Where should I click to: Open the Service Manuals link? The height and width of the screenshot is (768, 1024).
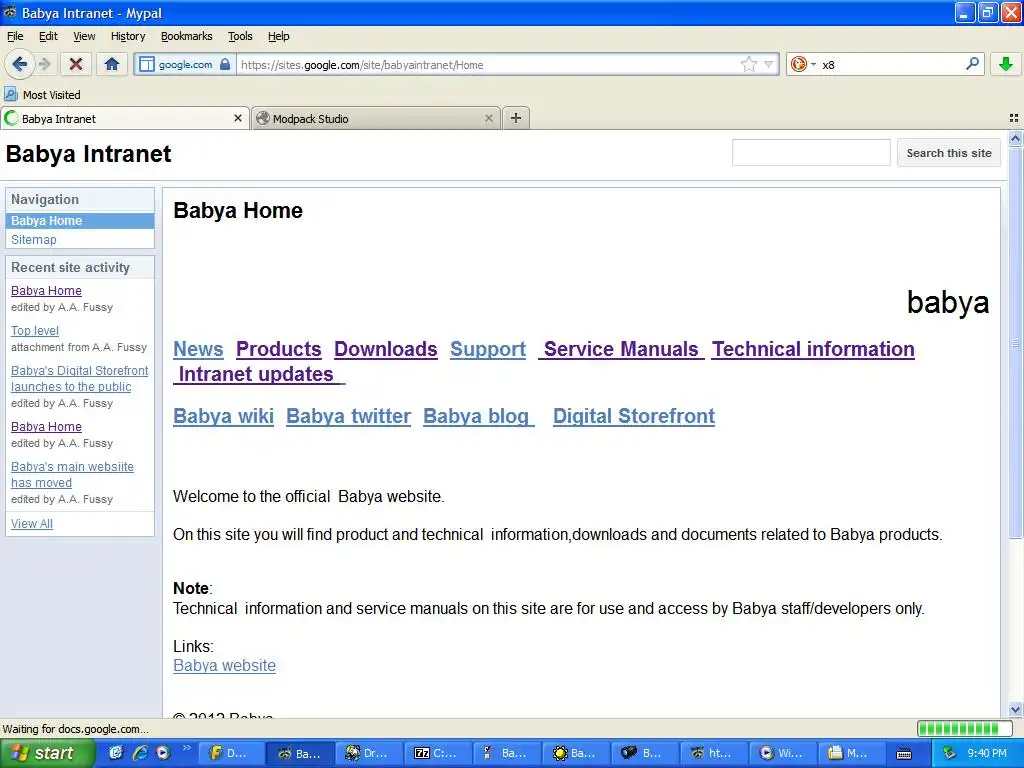621,349
